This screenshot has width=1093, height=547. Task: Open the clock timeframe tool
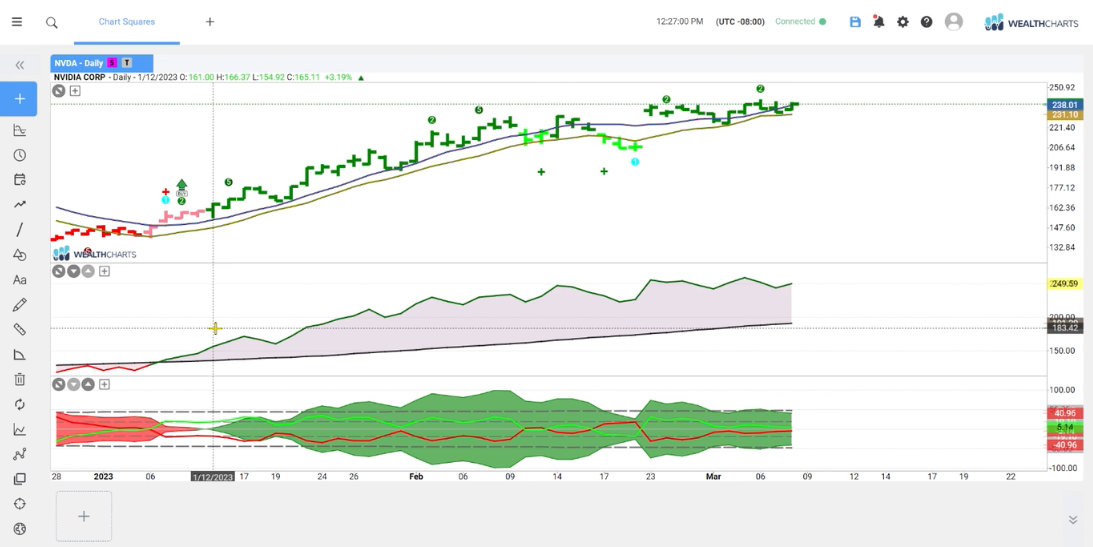[x=20, y=155]
